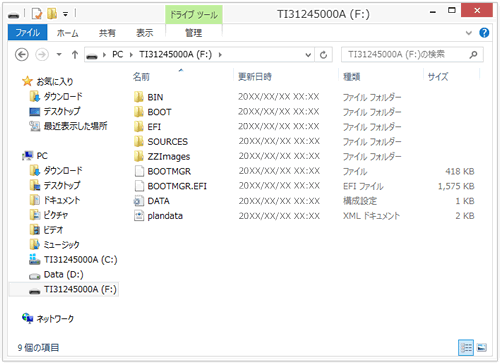Sort by the 種類 column header

[352, 77]
